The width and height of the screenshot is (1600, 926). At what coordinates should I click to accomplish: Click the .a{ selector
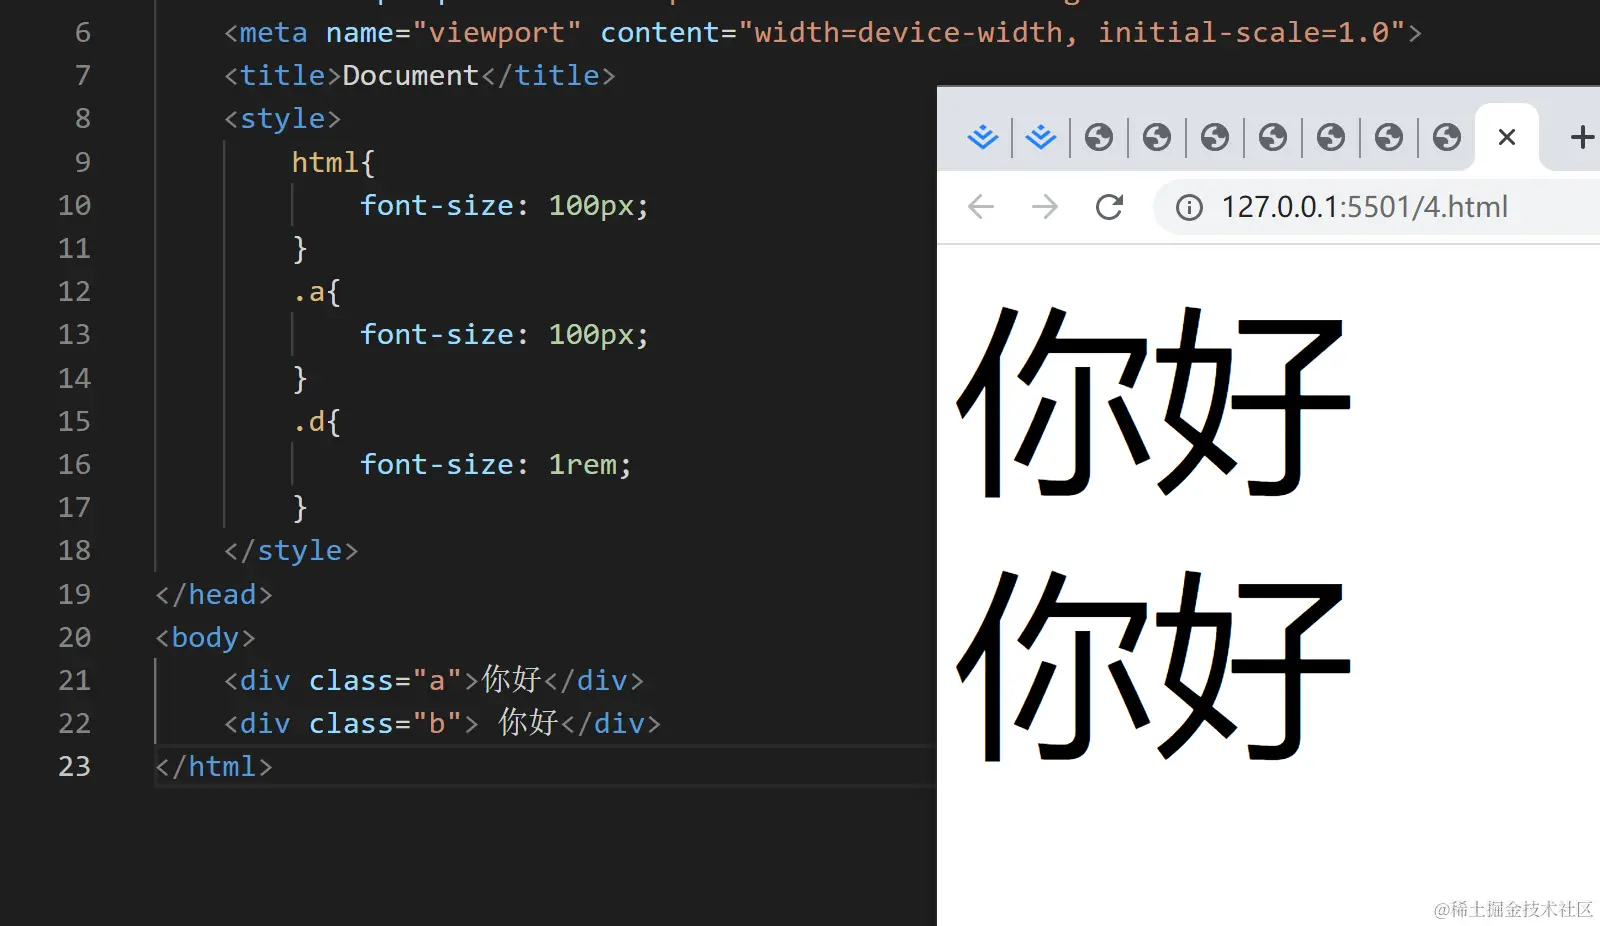coord(316,292)
